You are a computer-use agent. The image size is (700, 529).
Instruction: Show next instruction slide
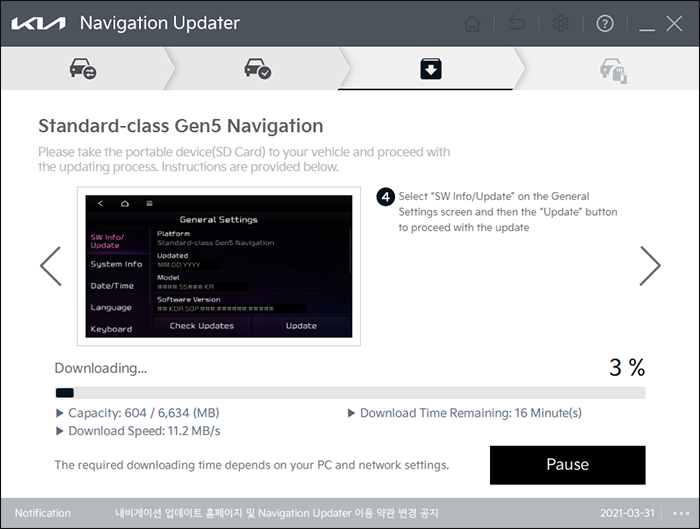pyautogui.click(x=650, y=266)
